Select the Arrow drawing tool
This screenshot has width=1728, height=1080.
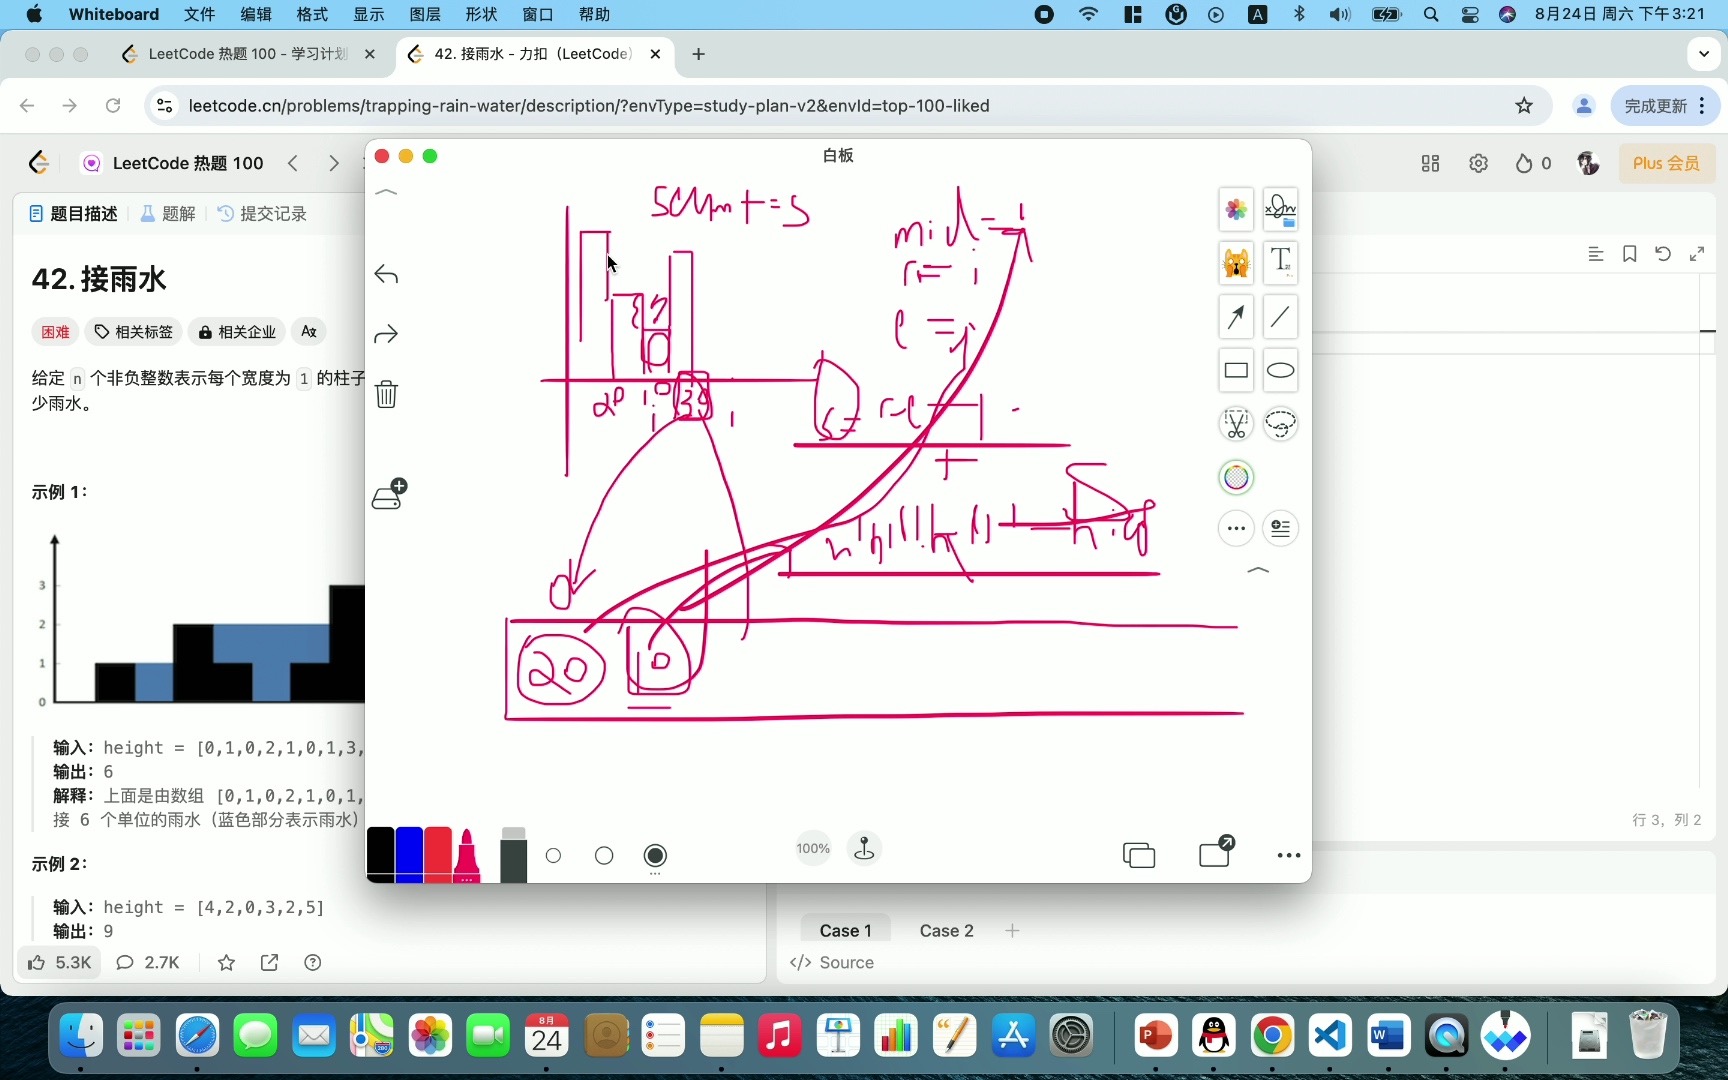[x=1236, y=317]
